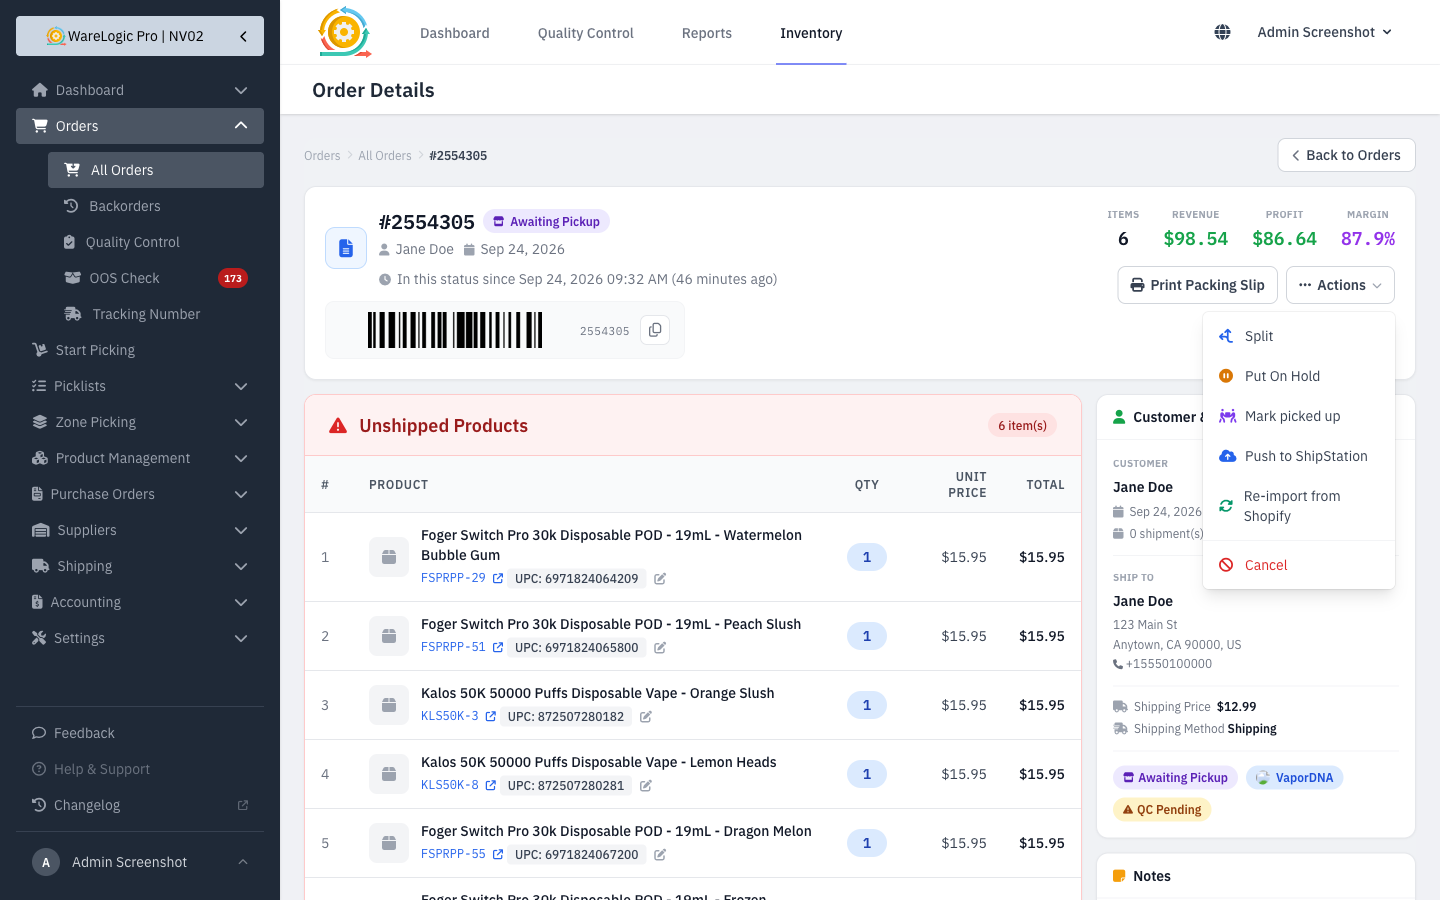Collapse the Orders sidebar section

[x=140, y=126]
